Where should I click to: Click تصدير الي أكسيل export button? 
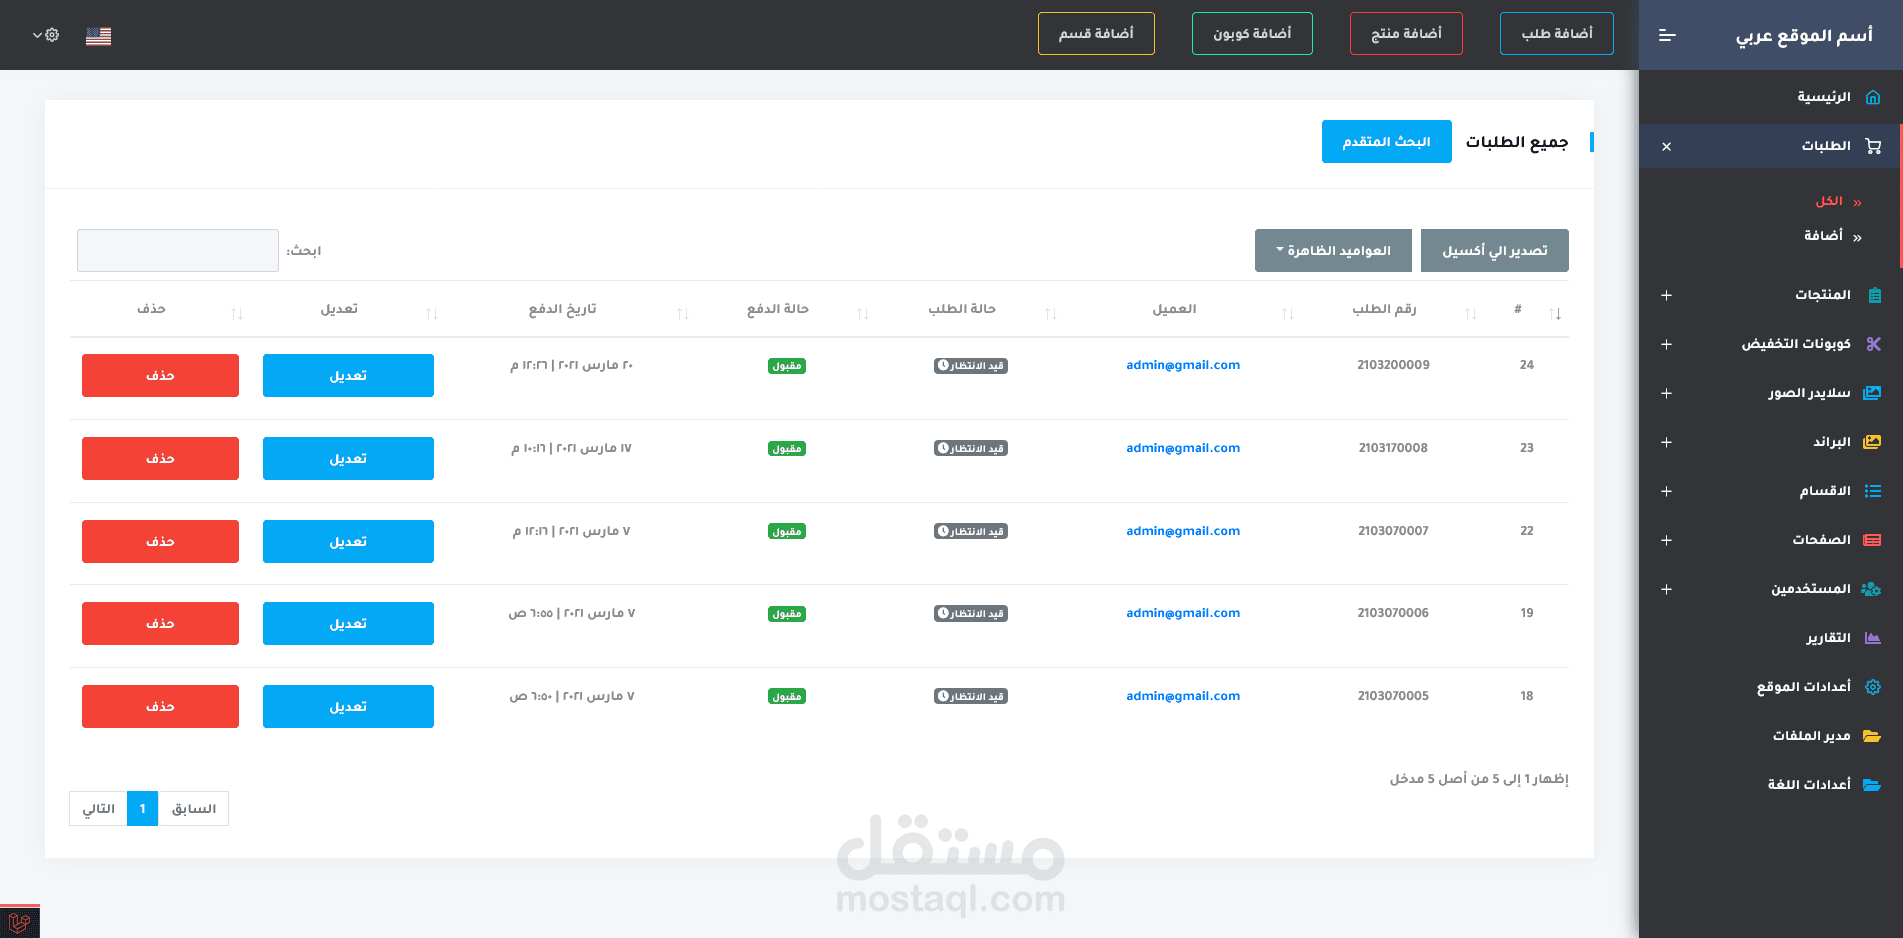tap(1494, 250)
